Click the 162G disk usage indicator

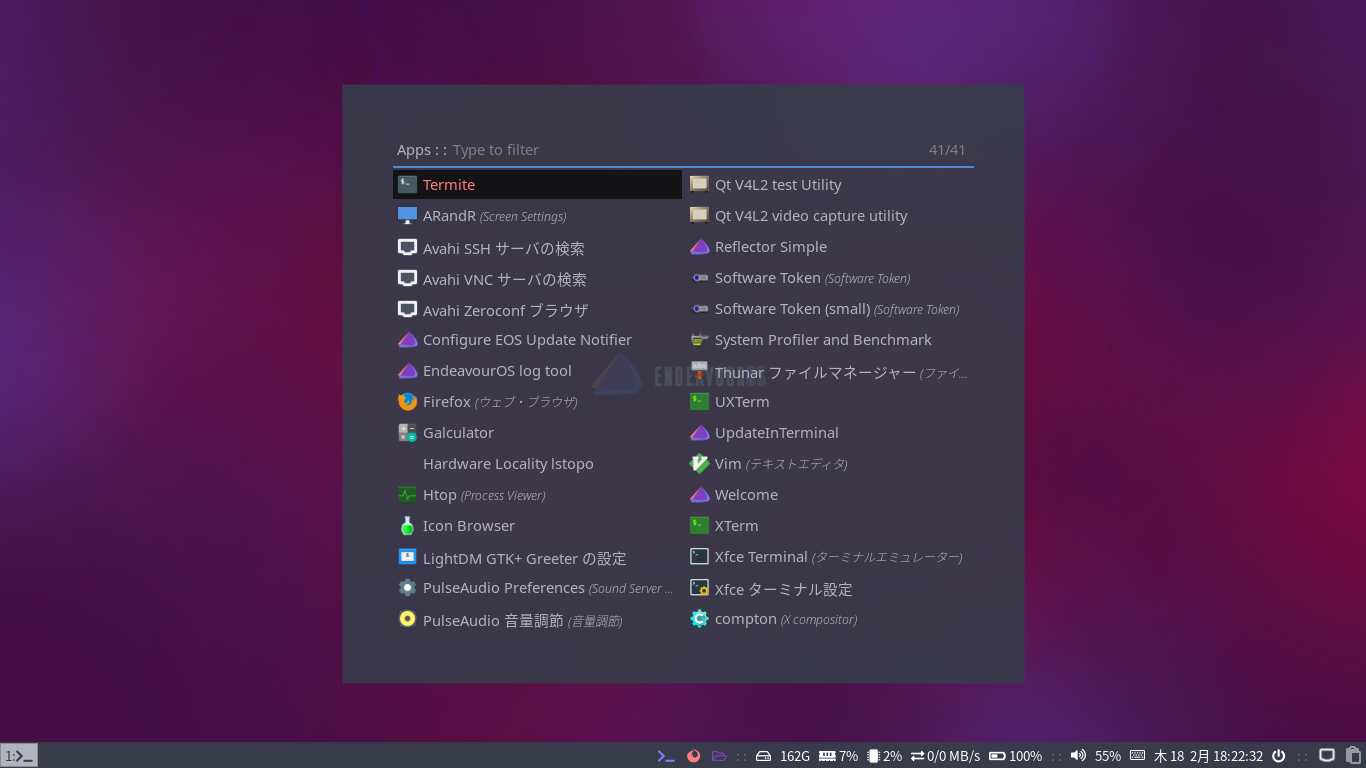tap(782, 756)
